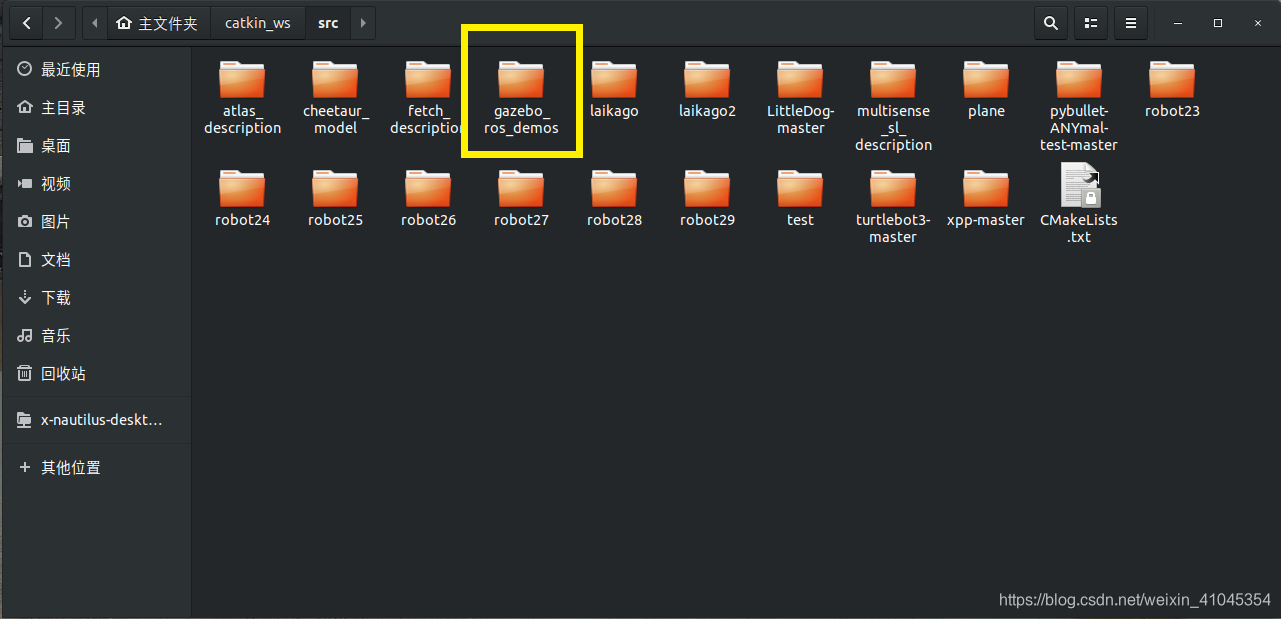Select the plane folder icon
The image size is (1281, 619).
coord(986,79)
